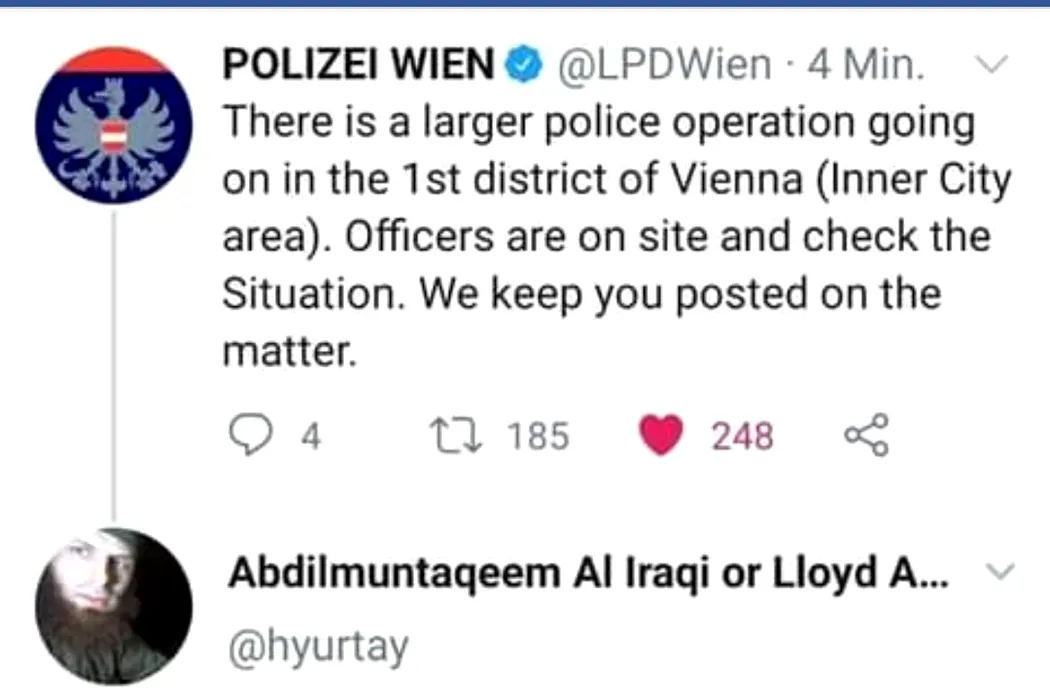Click the 185 retweet count
This screenshot has height=700, width=1050.
click(538, 436)
